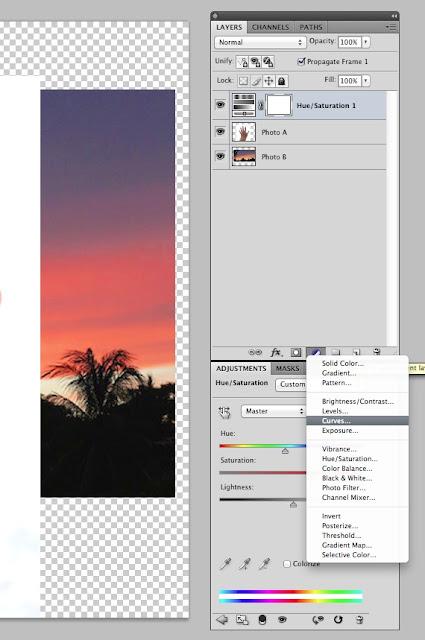Lock all with the padlock icon
This screenshot has height=640, width=425.
click(281, 81)
